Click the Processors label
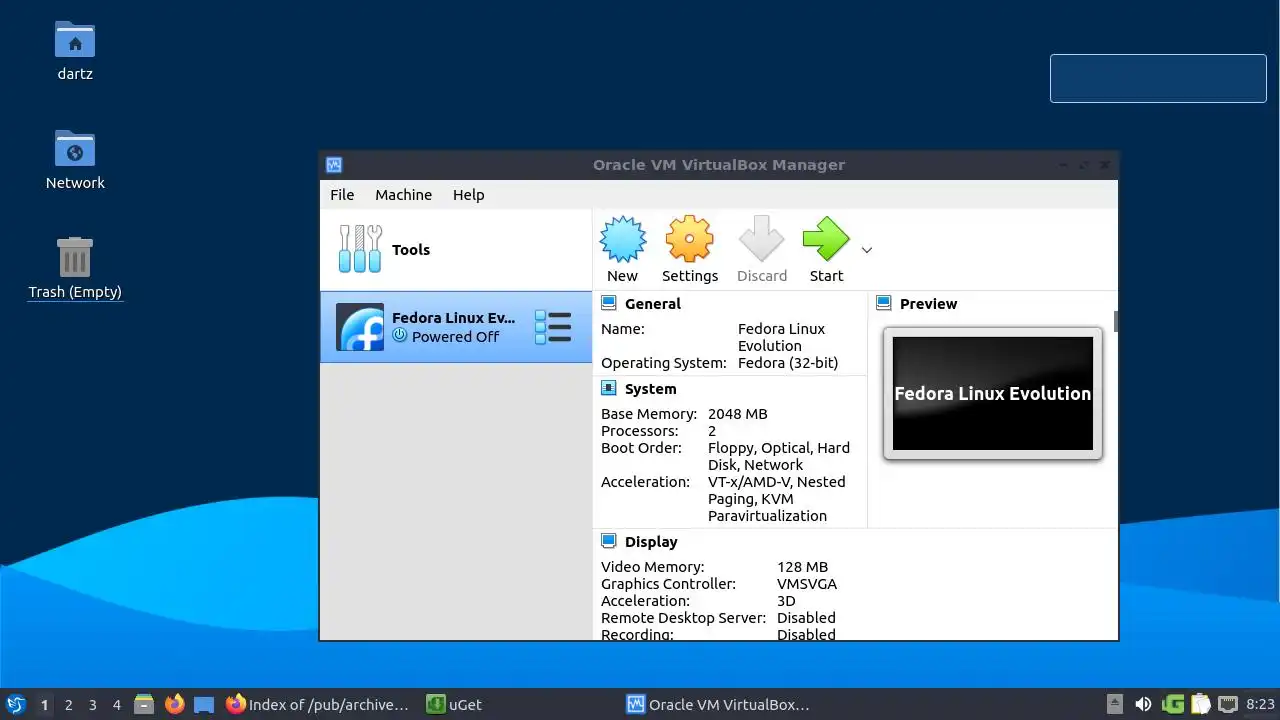 [x=639, y=431]
